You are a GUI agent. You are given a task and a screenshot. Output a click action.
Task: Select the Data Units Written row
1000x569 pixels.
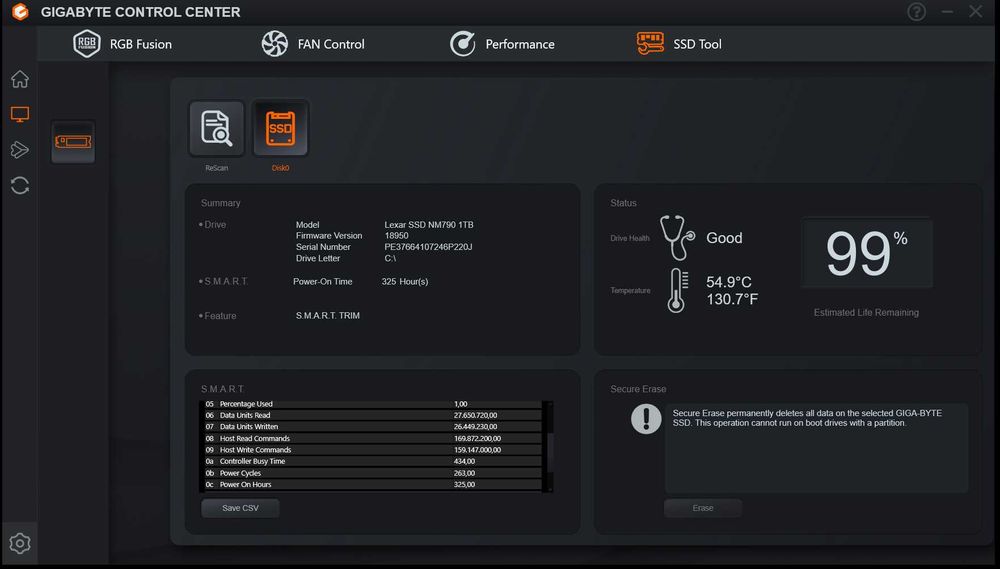pos(371,427)
